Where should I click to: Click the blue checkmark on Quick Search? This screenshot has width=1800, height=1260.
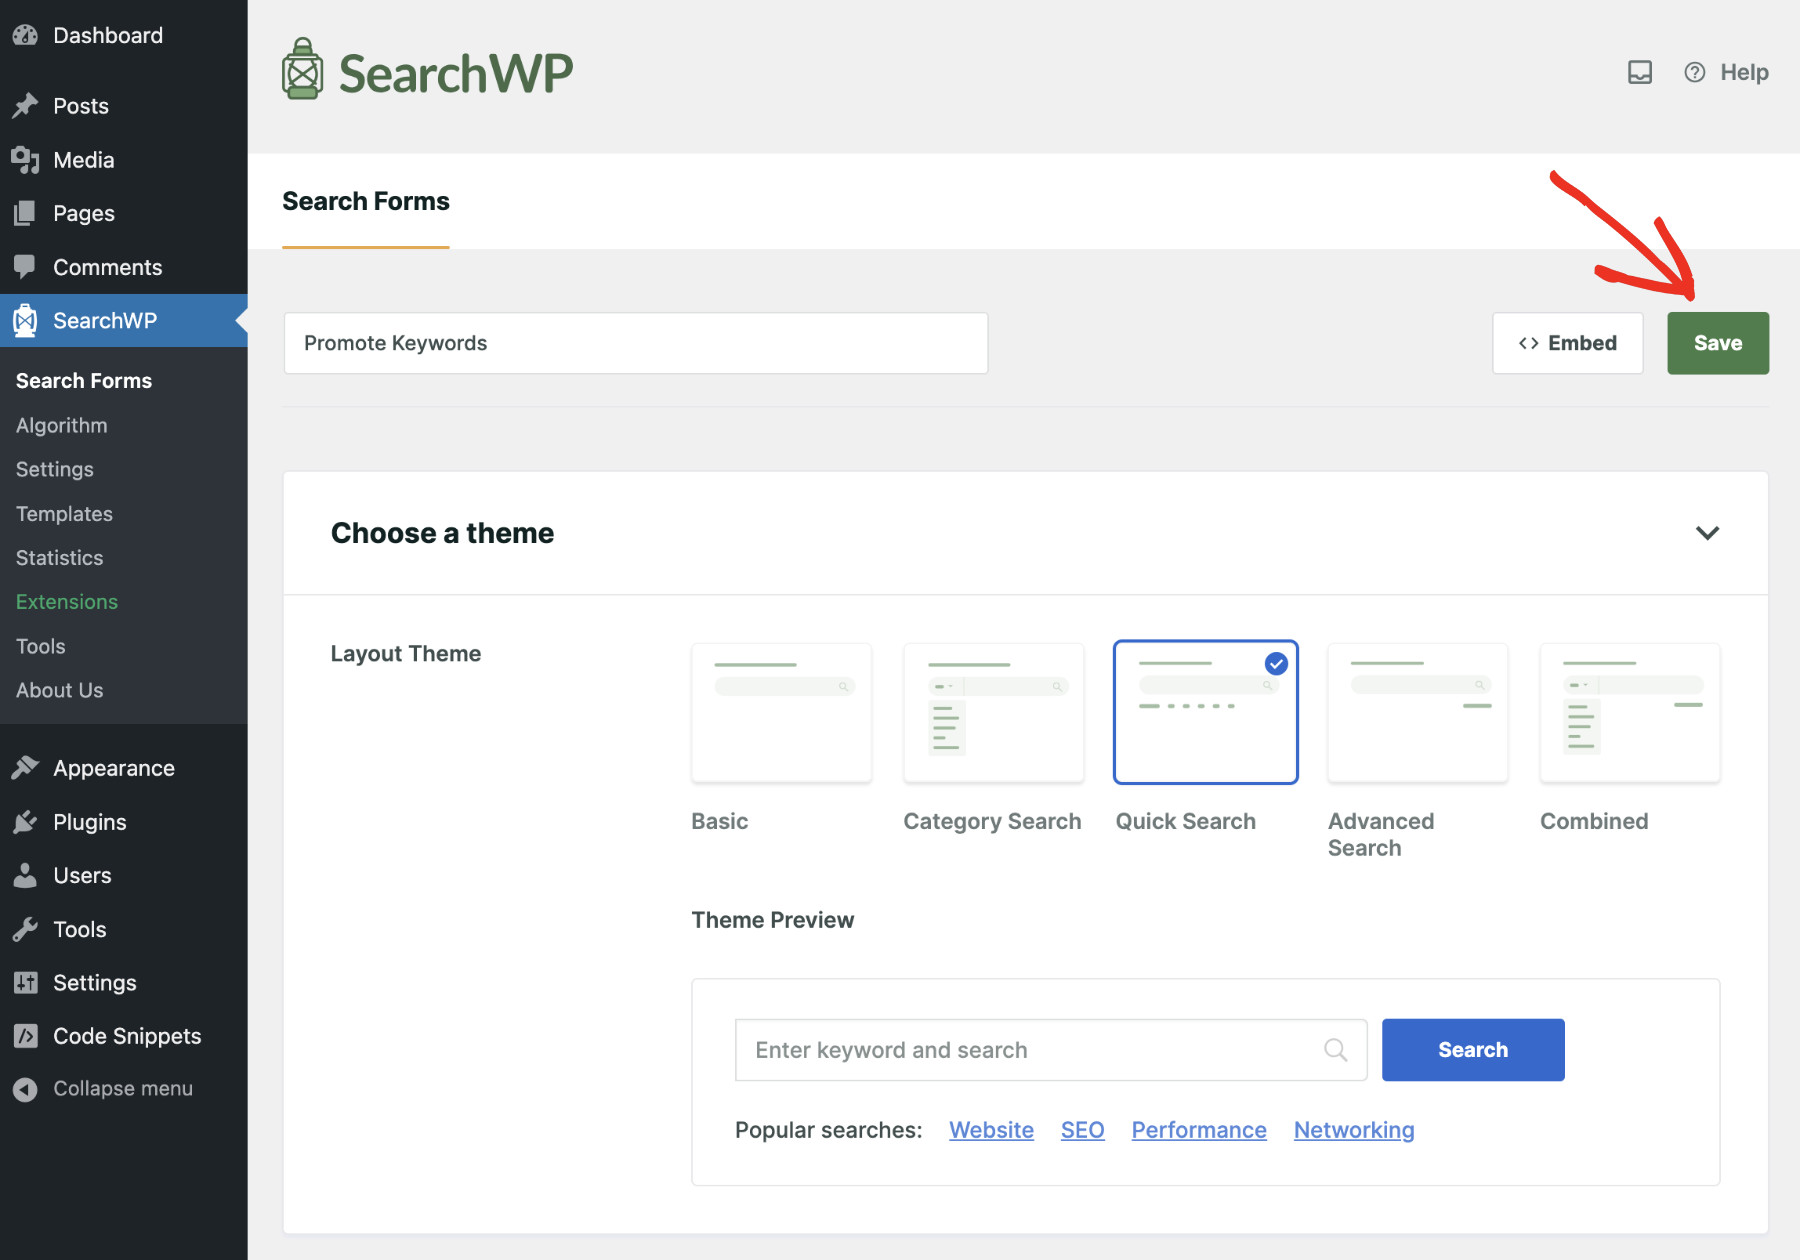[1276, 663]
